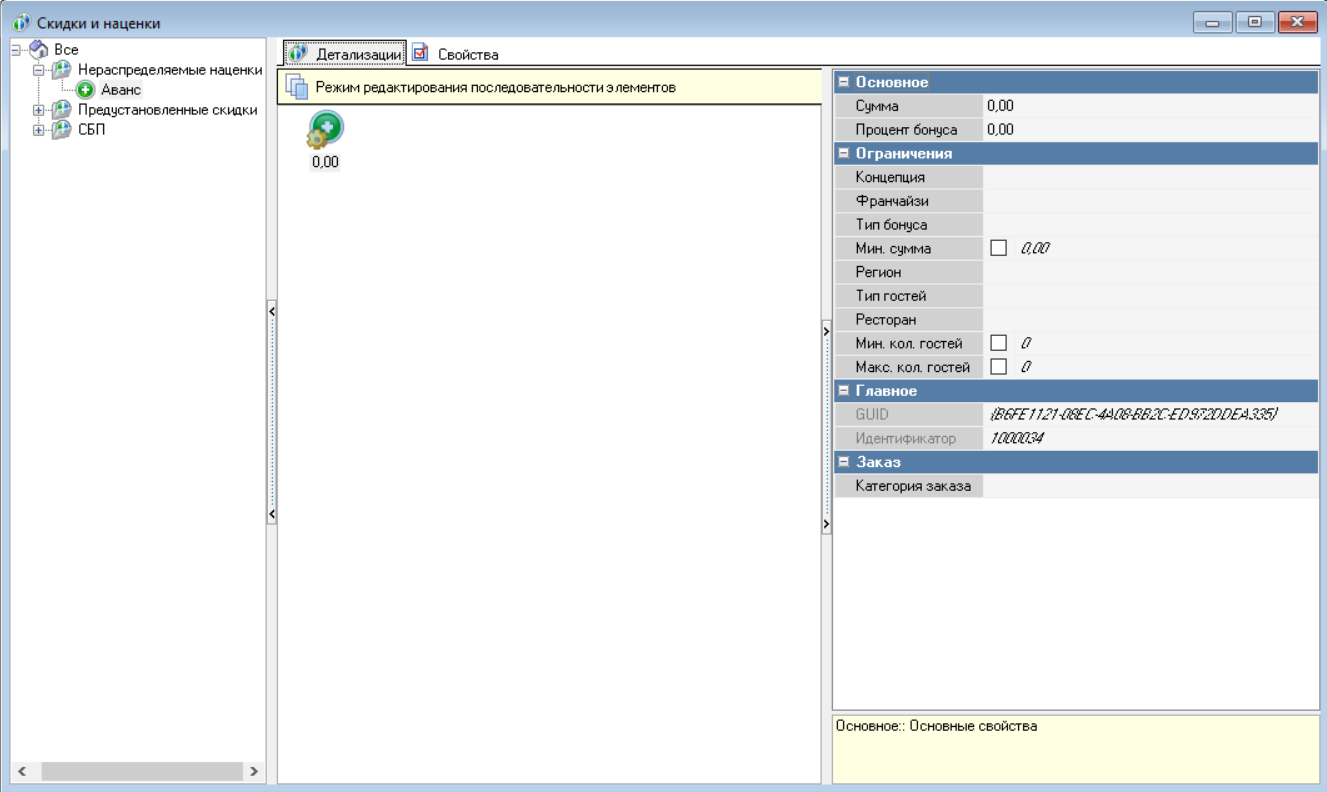
Task: Click the Предустановленные скидки folder icon
Action: click(x=62, y=110)
